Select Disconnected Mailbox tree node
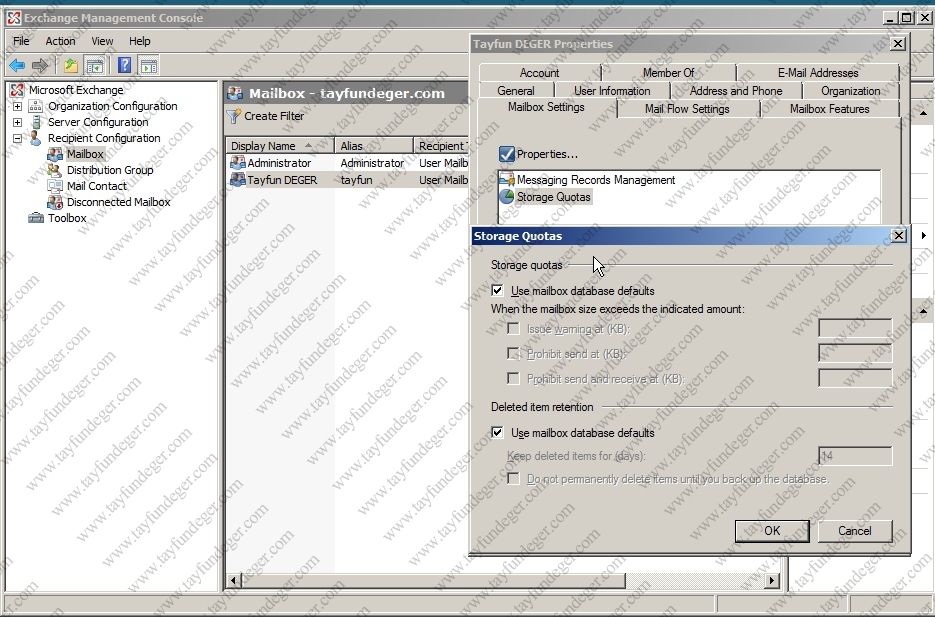 118,202
